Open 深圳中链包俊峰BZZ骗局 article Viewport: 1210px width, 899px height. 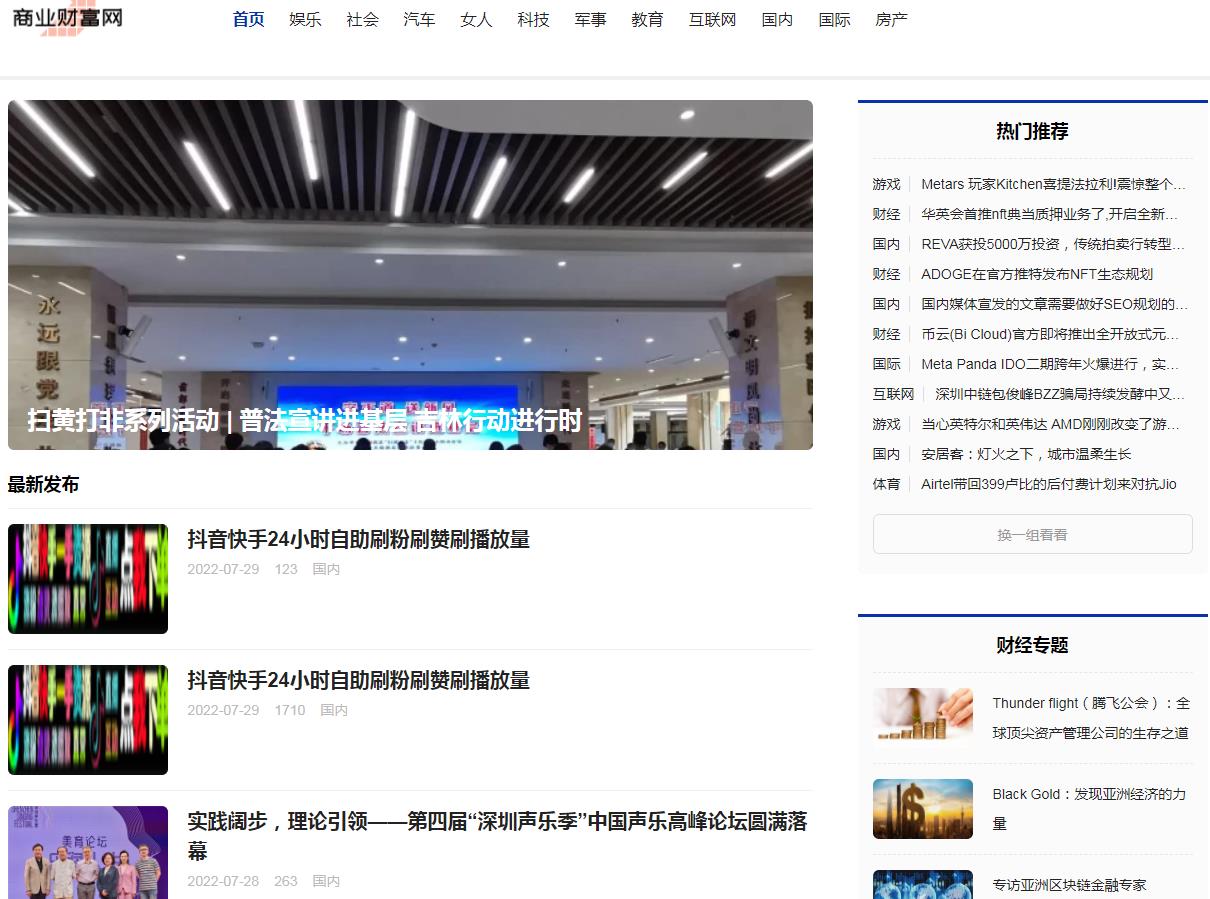[1061, 394]
